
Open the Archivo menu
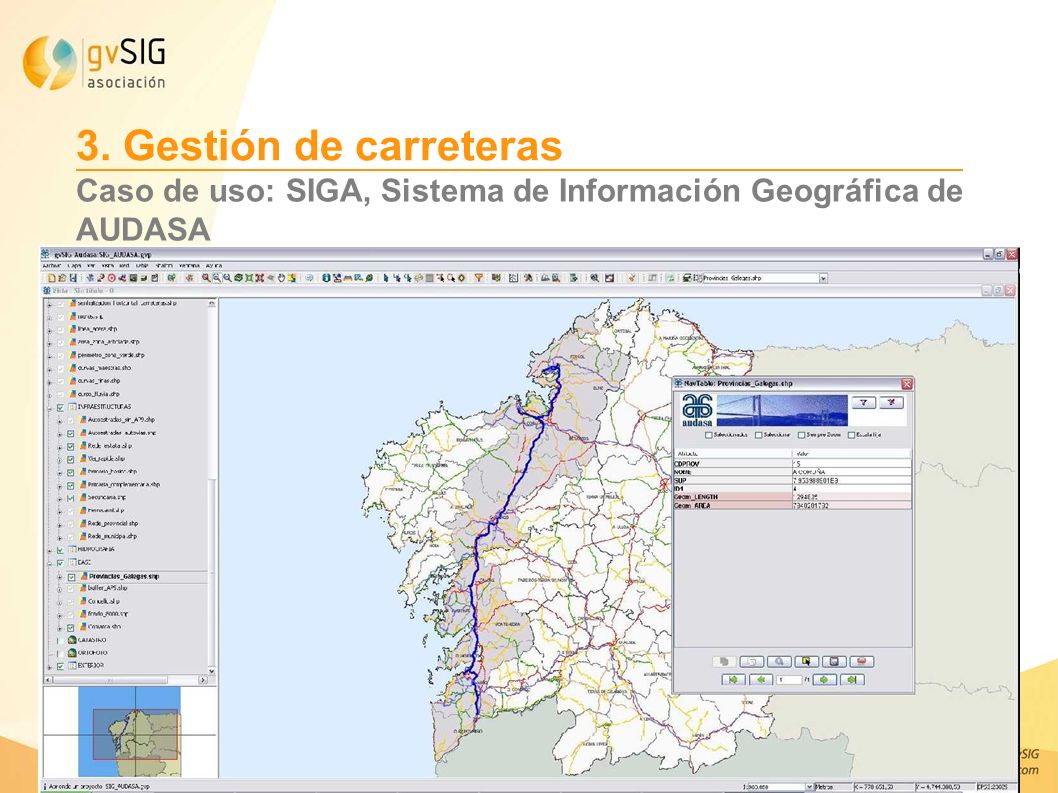(52, 266)
